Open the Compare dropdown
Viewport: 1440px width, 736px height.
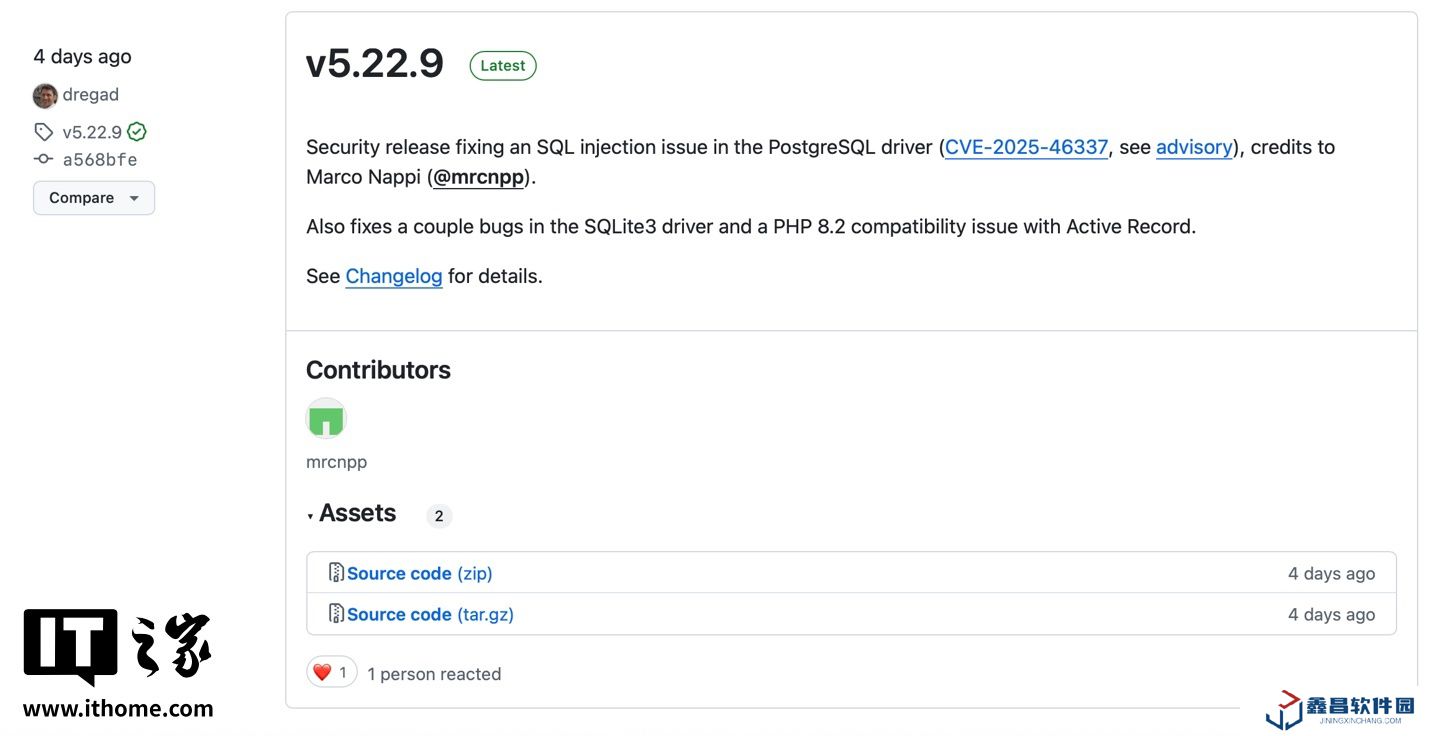(94, 198)
